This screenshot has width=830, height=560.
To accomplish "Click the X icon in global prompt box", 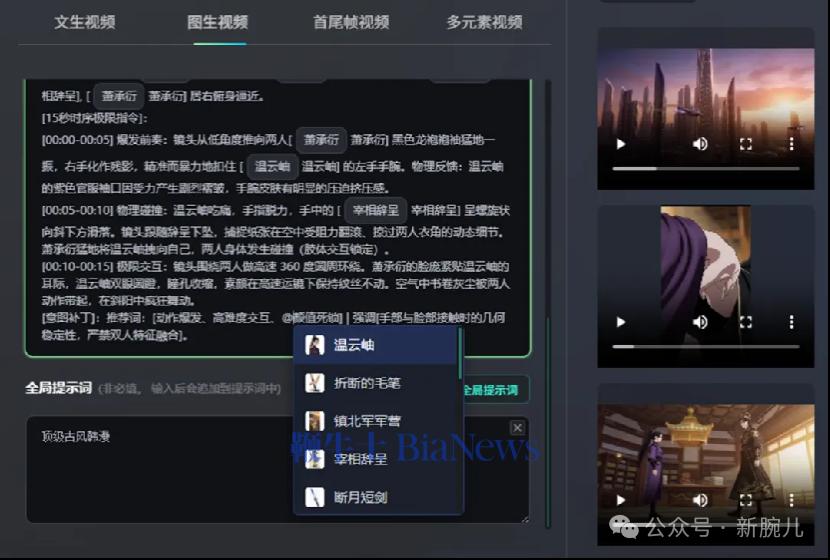I will [x=517, y=428].
